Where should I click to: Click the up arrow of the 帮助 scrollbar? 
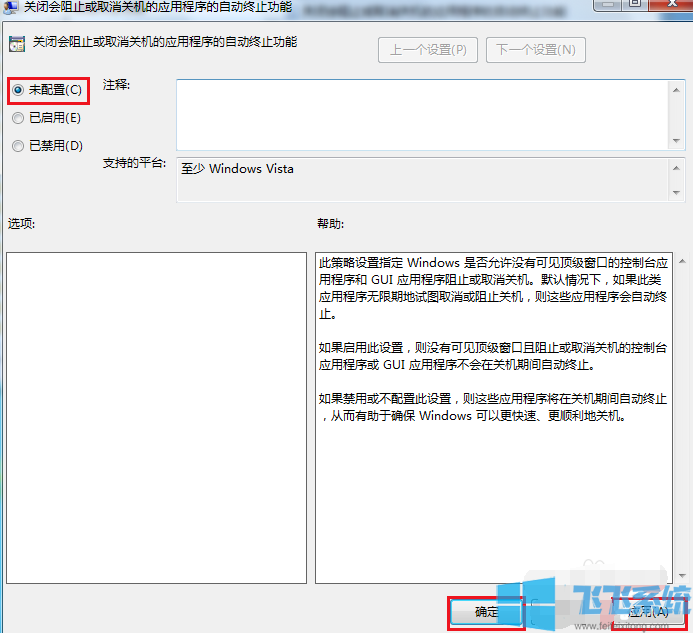pos(682,261)
